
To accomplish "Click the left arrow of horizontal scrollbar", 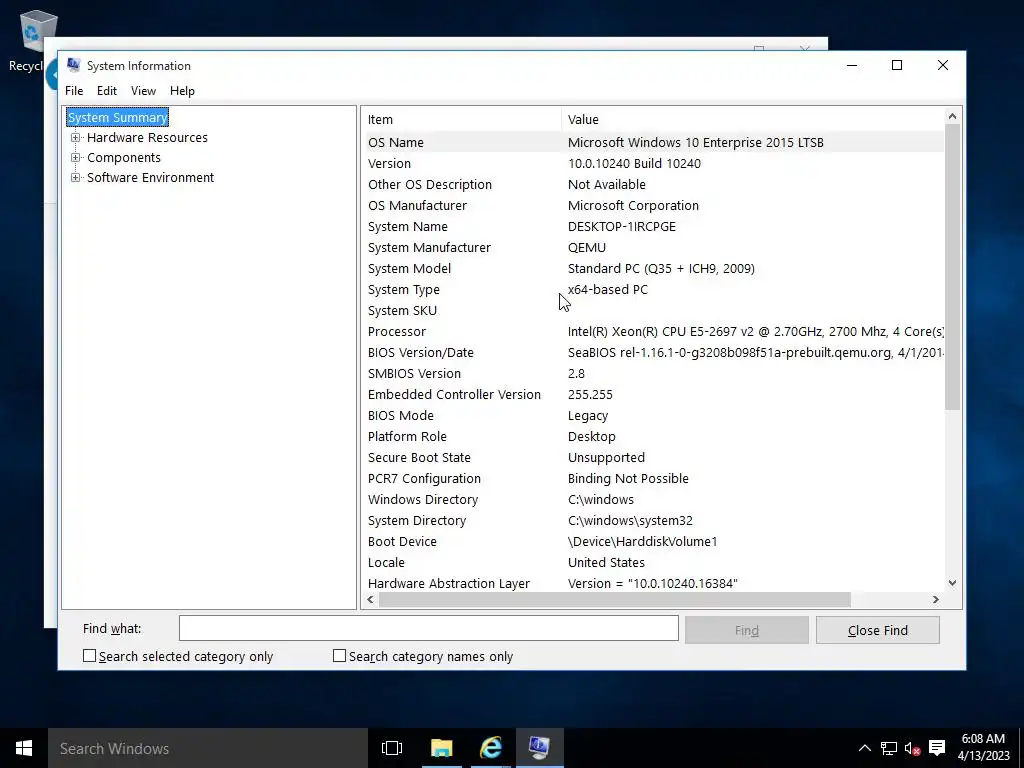I will tap(371, 600).
